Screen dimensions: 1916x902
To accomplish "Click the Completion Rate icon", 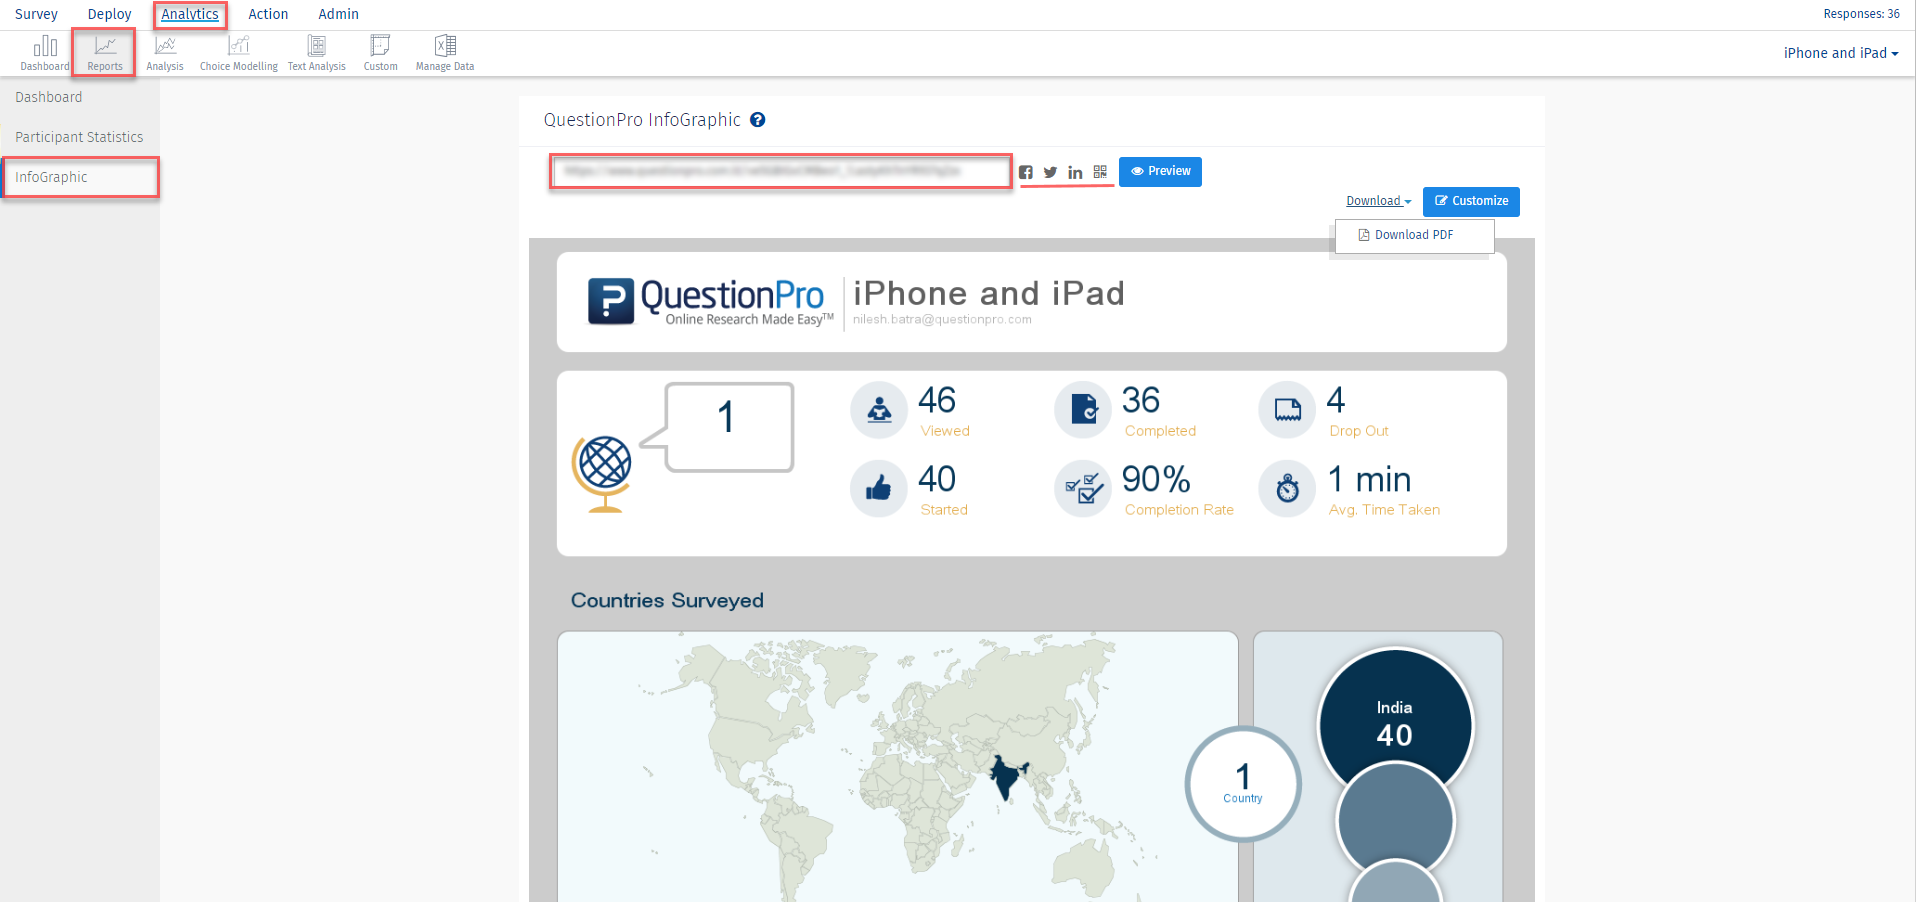I will click(x=1083, y=489).
